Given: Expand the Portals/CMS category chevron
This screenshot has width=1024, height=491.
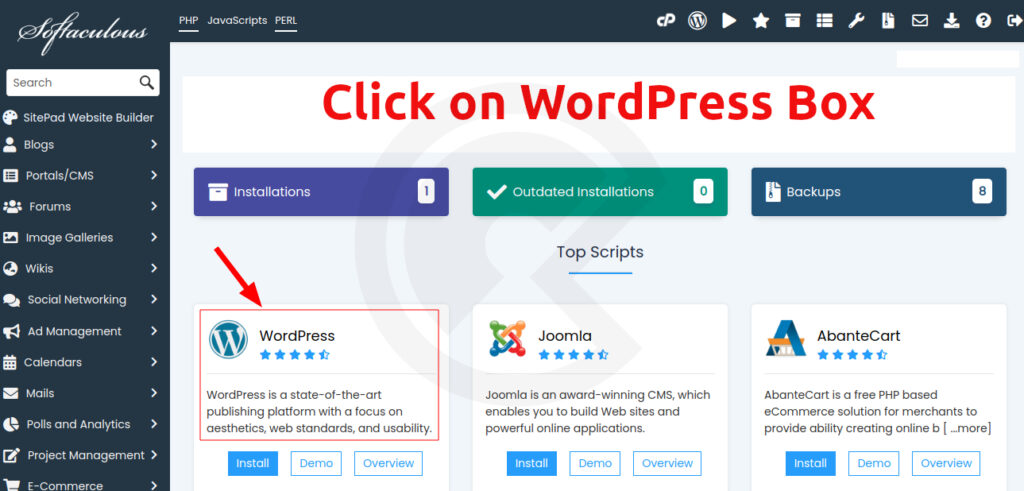Looking at the screenshot, I should 154,175.
